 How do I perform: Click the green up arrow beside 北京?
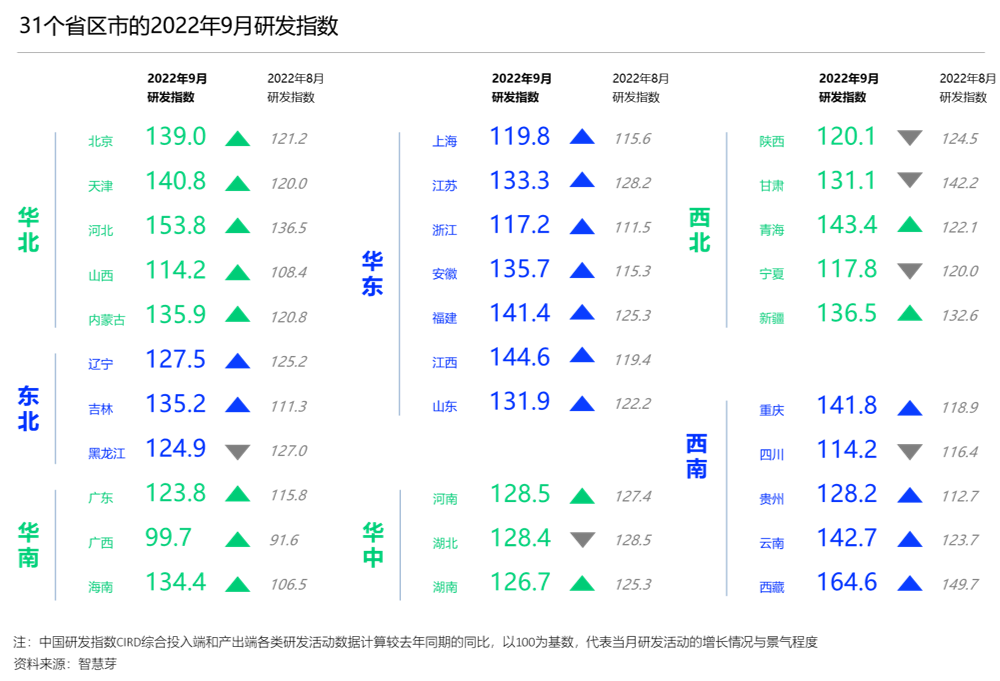pos(237,139)
